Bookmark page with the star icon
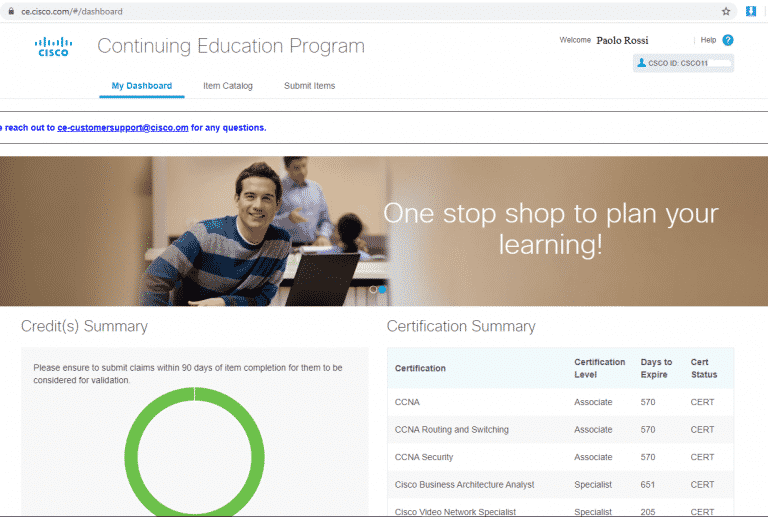 (x=726, y=11)
